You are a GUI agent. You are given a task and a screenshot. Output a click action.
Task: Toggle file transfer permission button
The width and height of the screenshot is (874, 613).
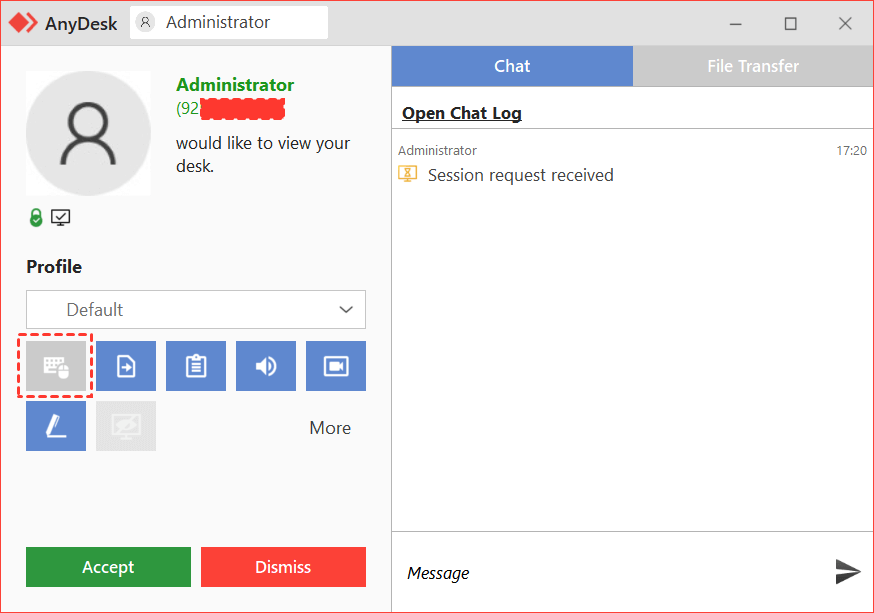click(126, 366)
